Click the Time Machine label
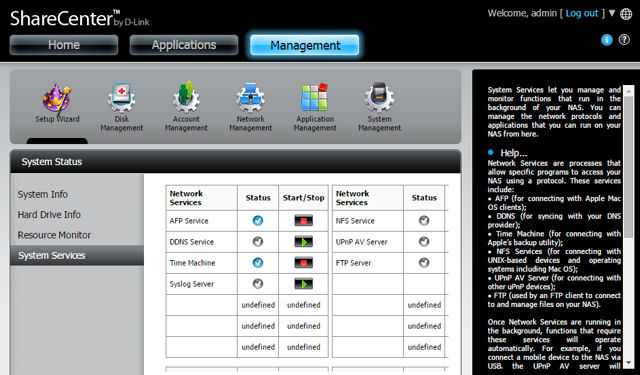 coord(192,263)
